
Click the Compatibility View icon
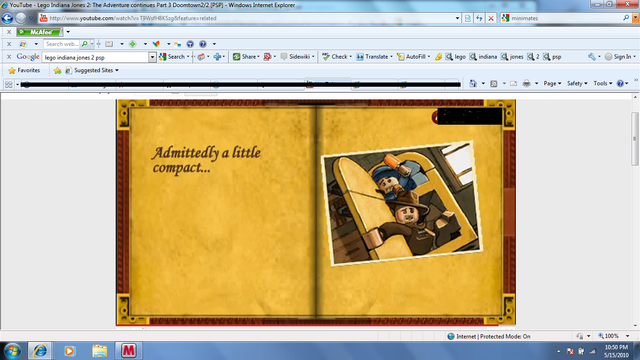[x=468, y=18]
